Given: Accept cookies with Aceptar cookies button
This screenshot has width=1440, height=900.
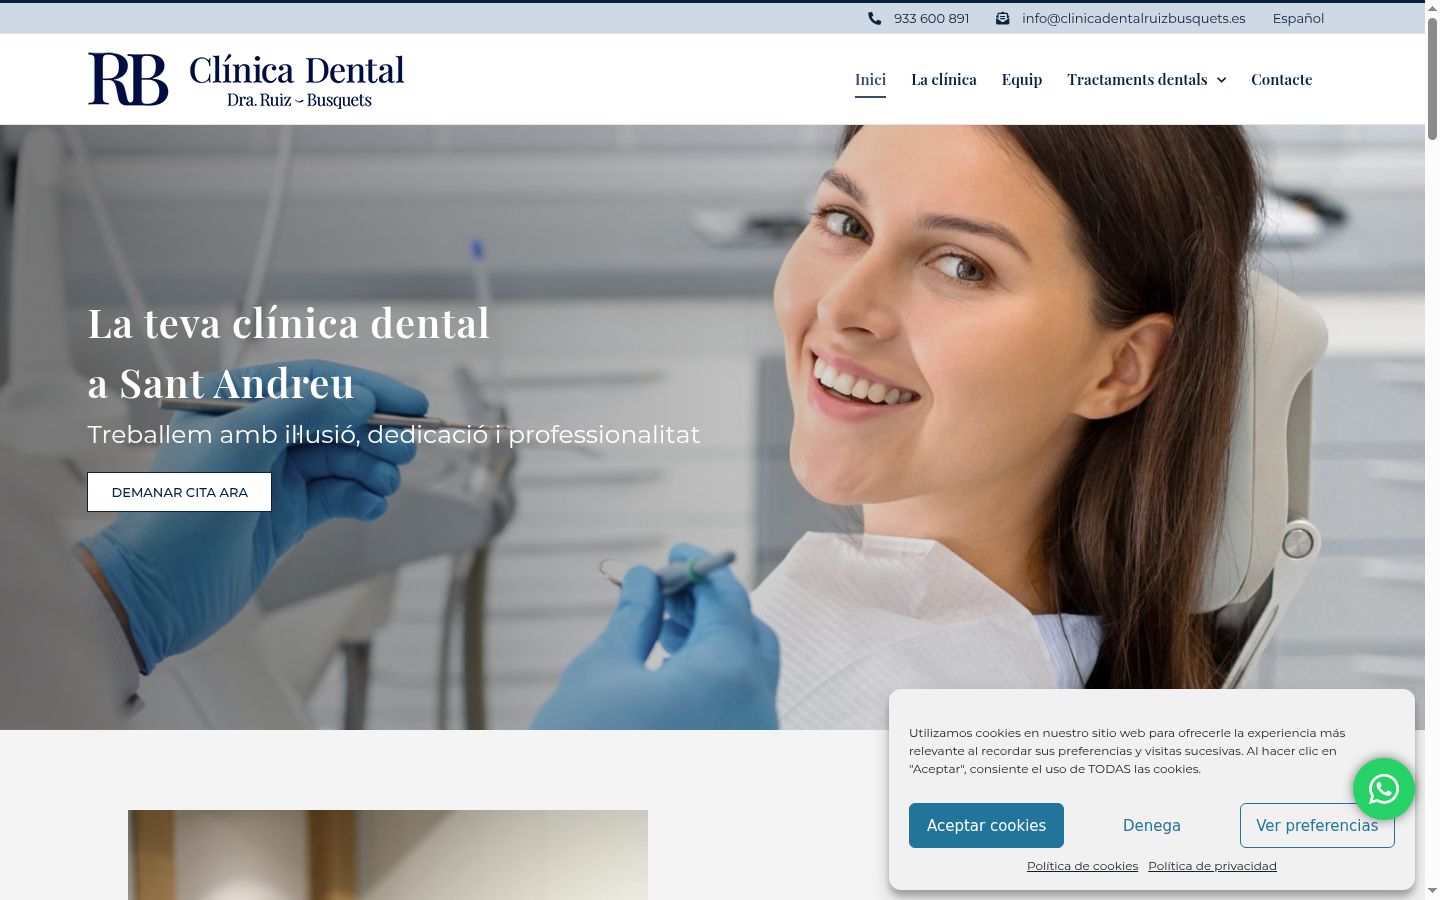Looking at the screenshot, I should tap(986, 825).
